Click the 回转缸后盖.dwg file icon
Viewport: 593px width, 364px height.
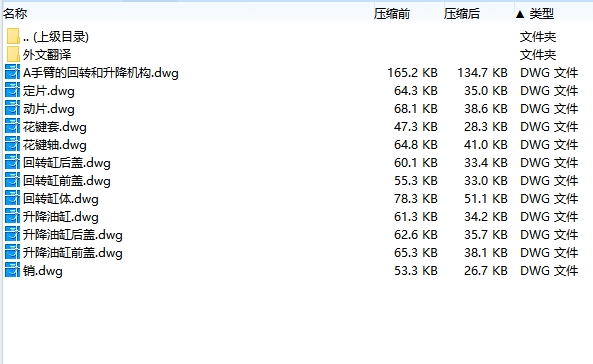point(12,162)
